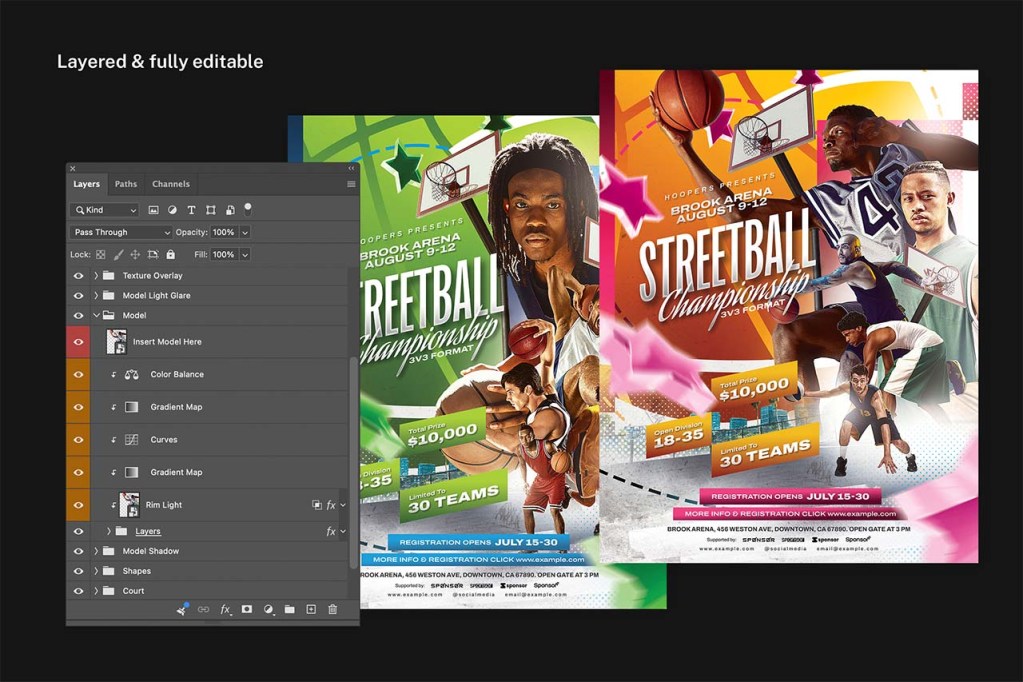Filter layers by smart objects icon
1023x682 pixels.
[x=230, y=210]
